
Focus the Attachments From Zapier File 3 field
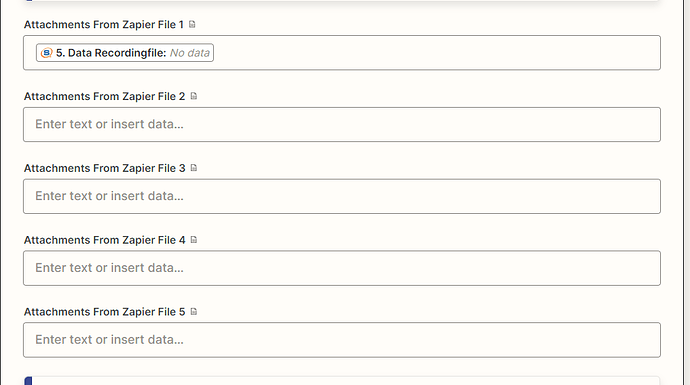coord(342,196)
